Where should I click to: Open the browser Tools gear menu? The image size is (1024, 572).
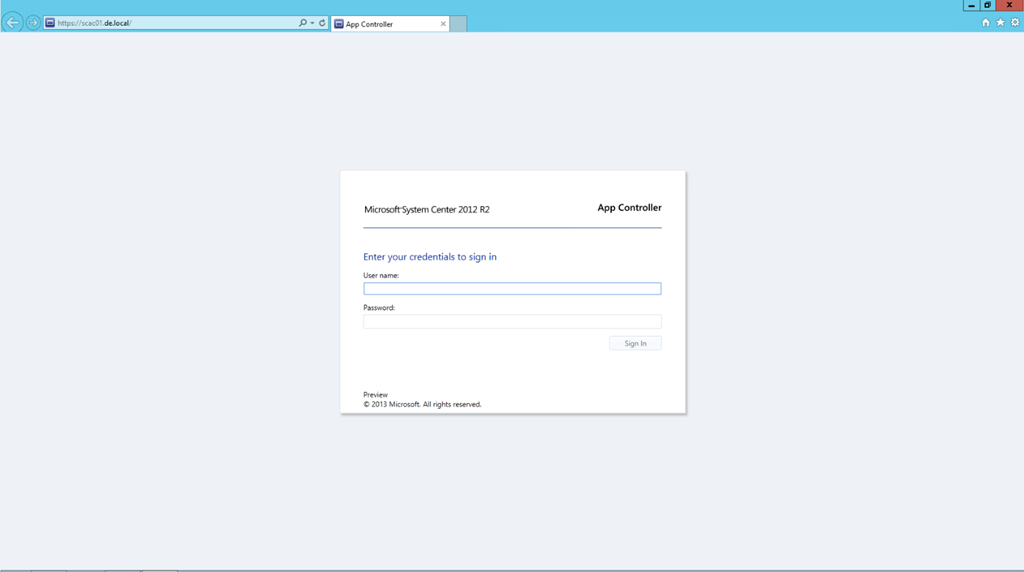tap(1015, 23)
